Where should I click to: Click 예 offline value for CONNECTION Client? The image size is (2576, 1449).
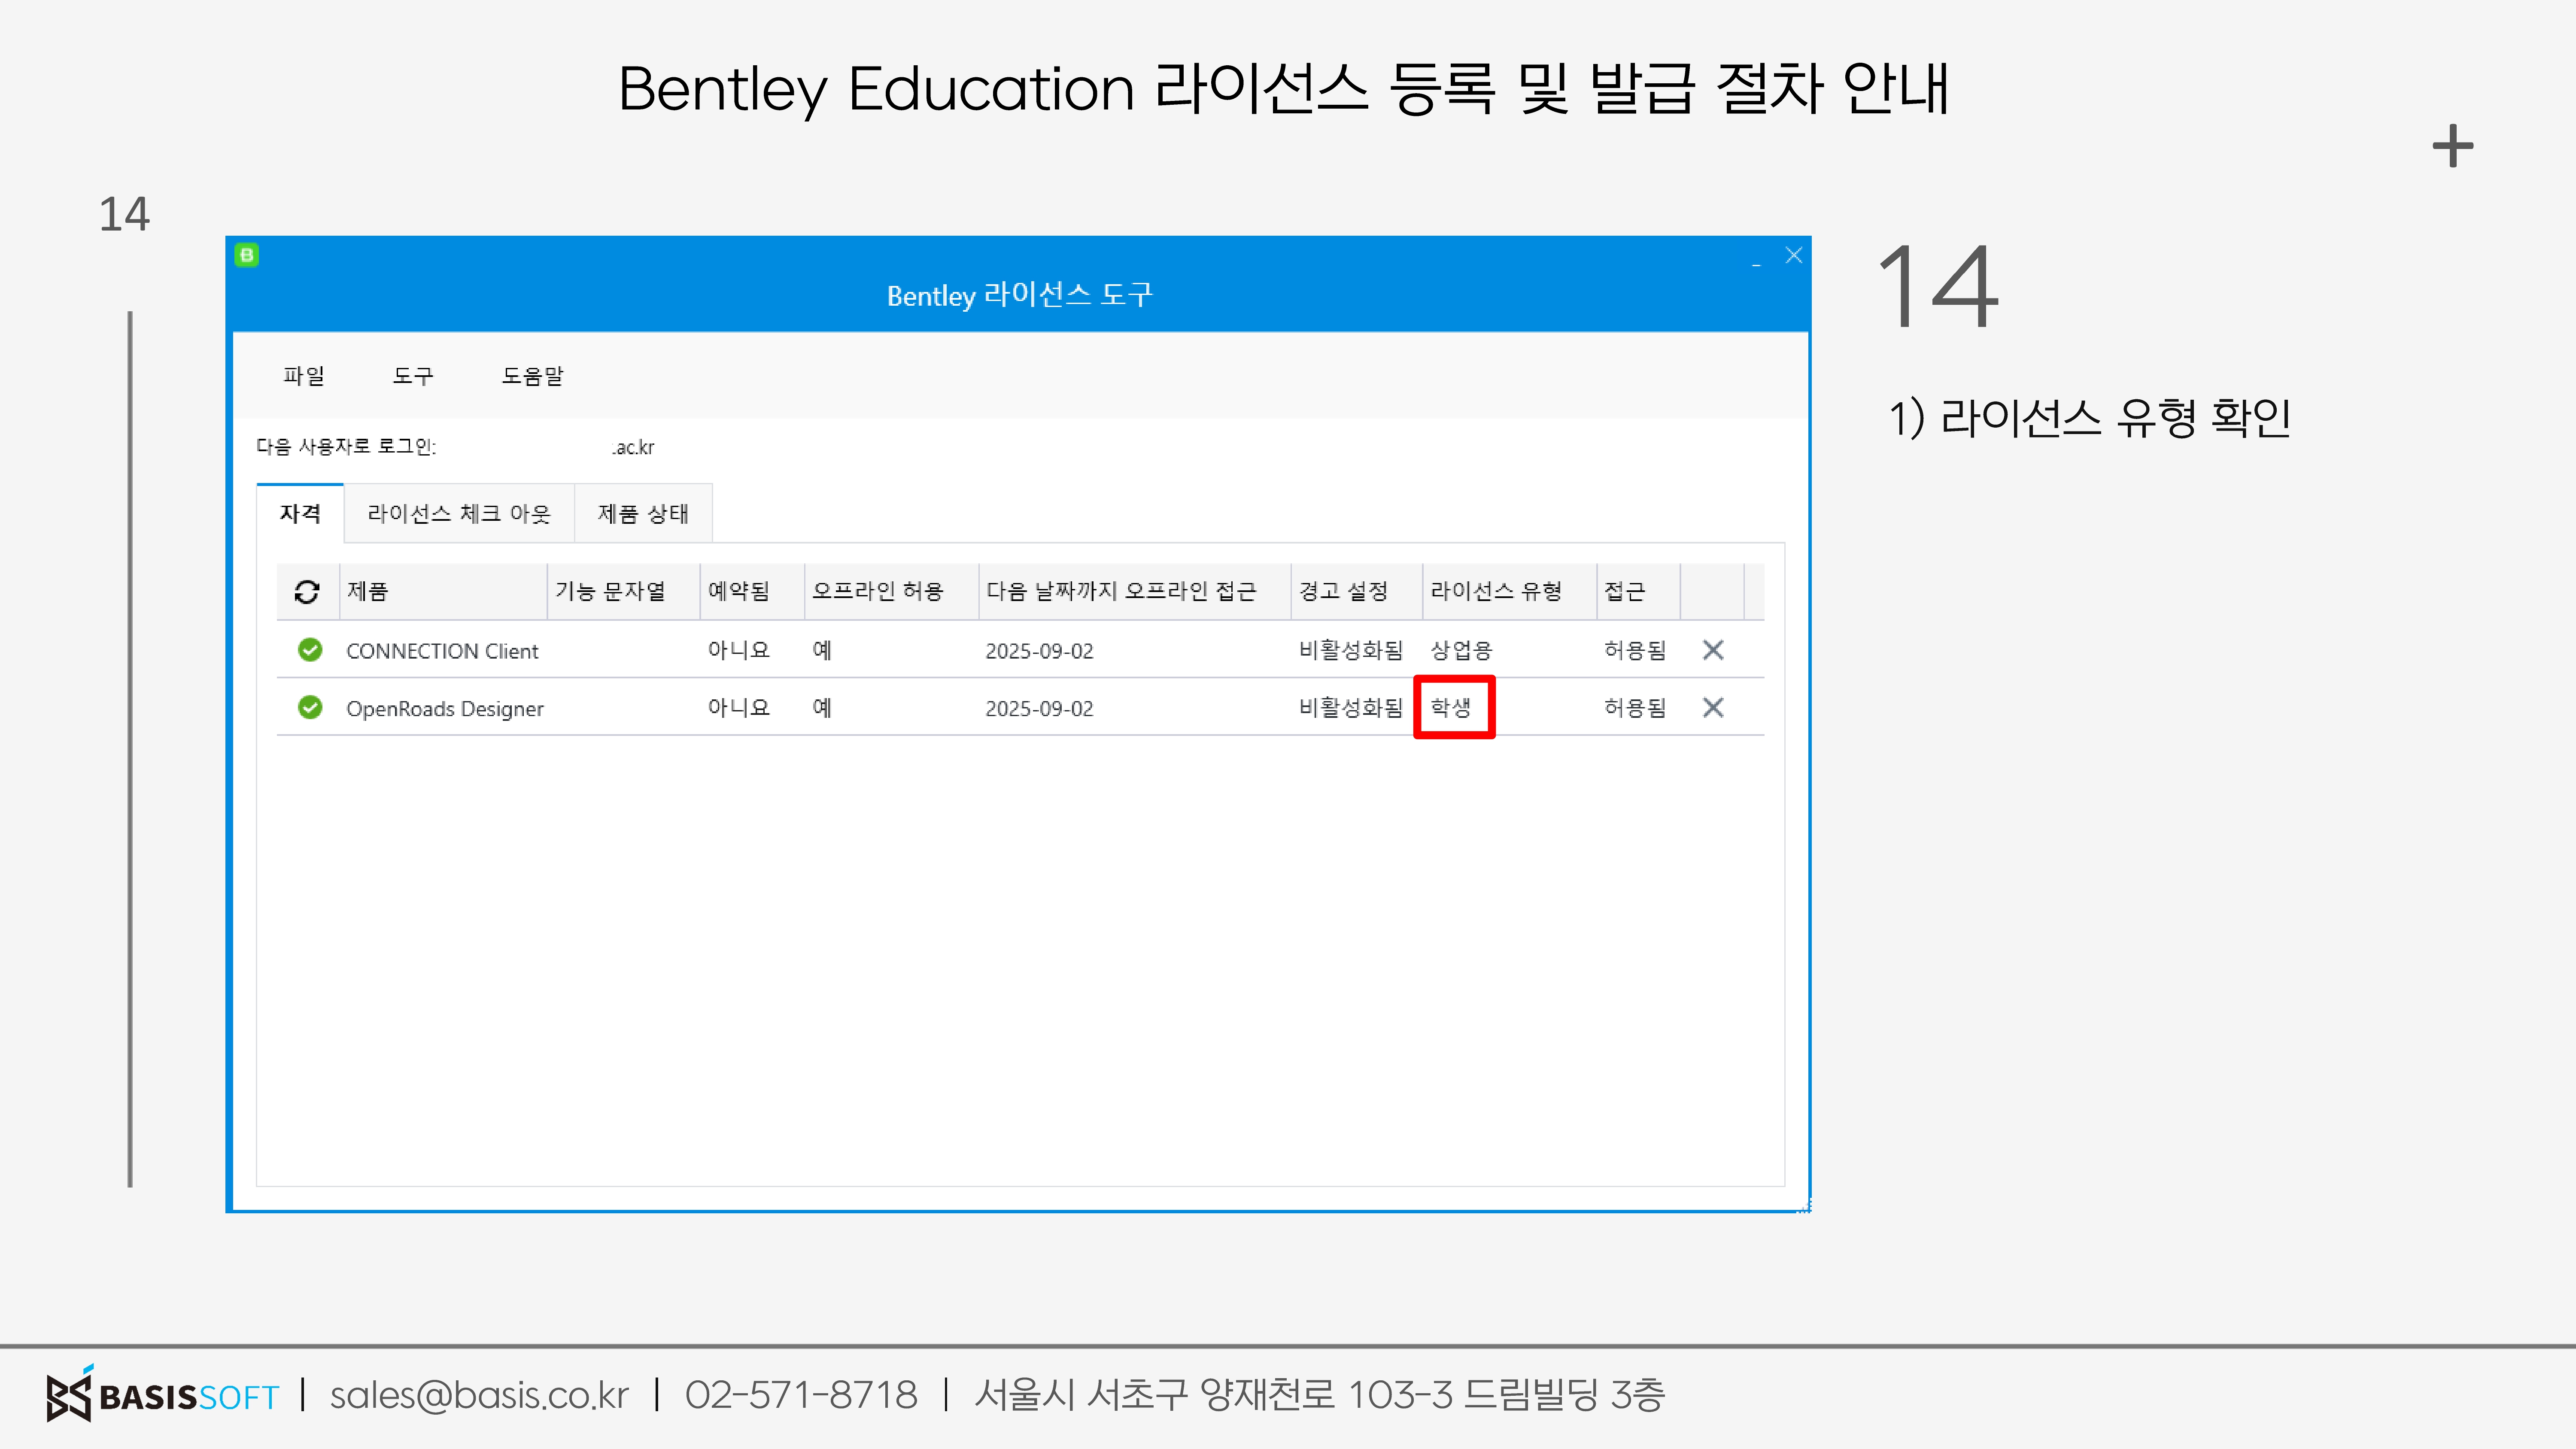click(822, 650)
